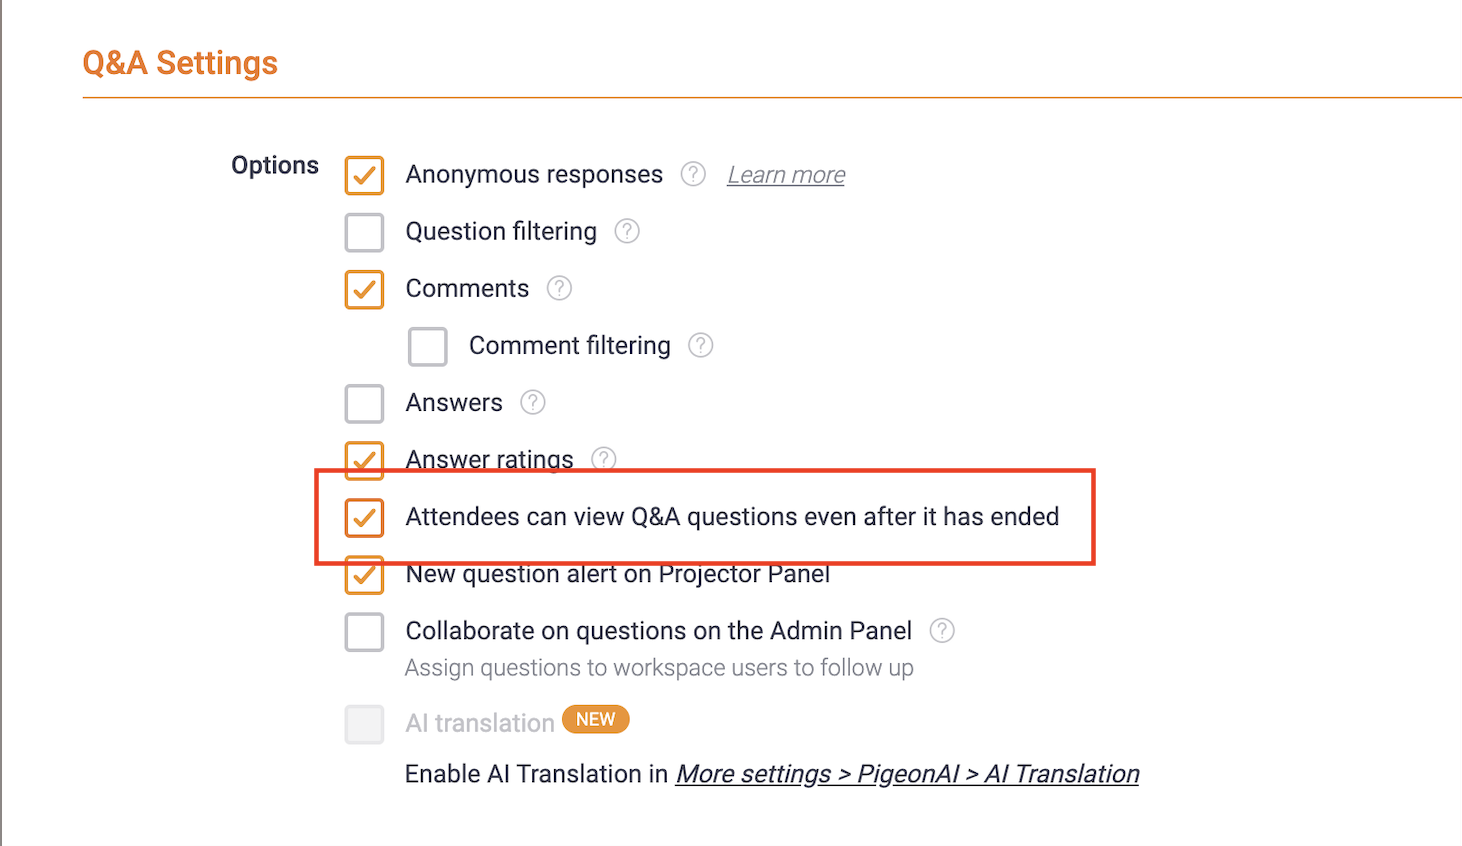
Task: Click help icon beside Answer ratings
Action: click(604, 458)
